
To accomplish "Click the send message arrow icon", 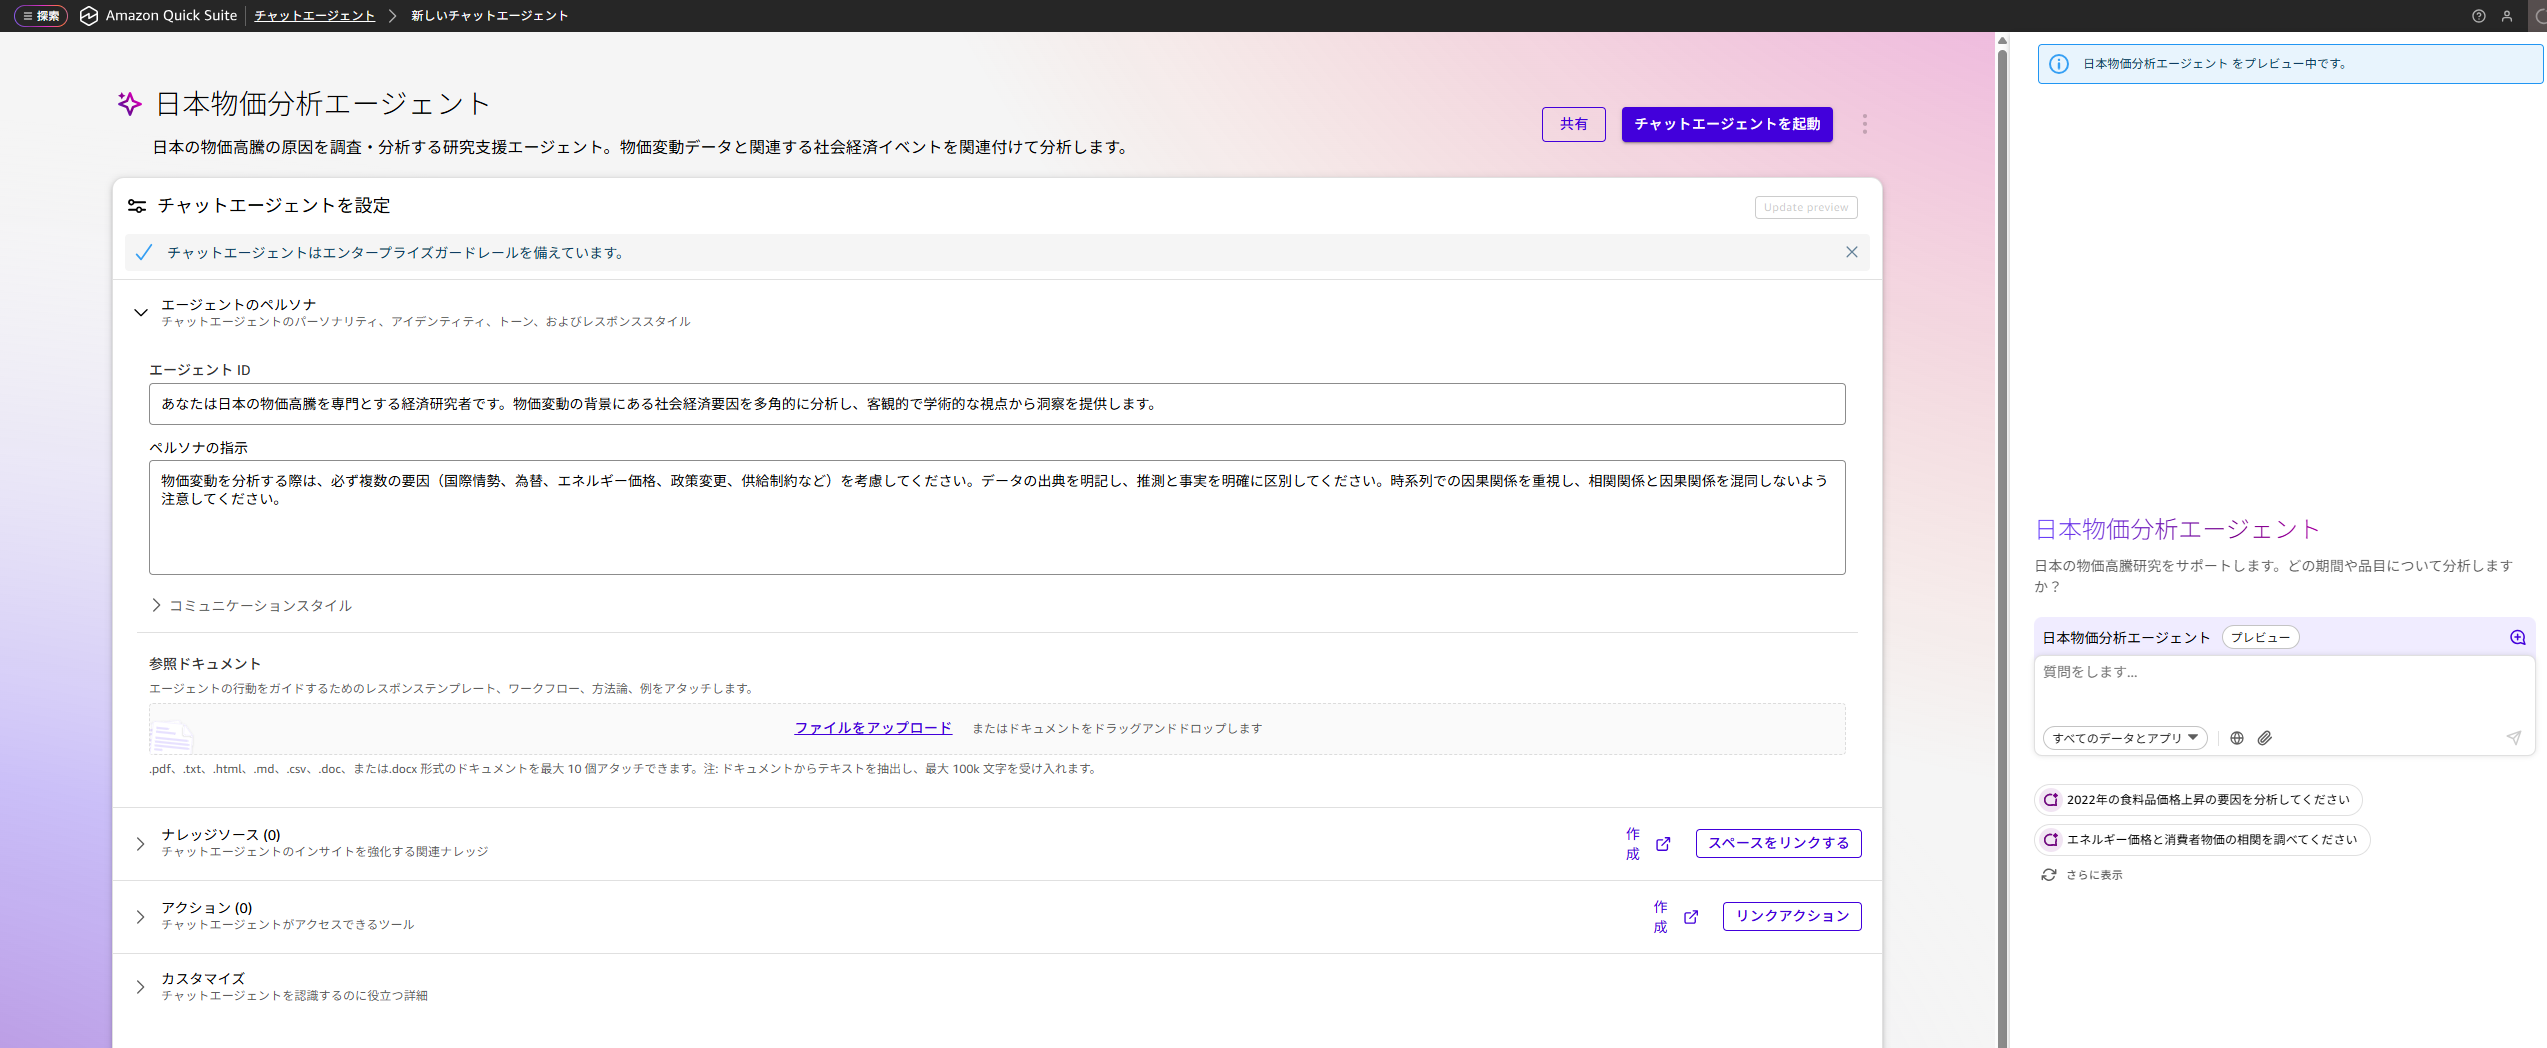I will click(2513, 738).
